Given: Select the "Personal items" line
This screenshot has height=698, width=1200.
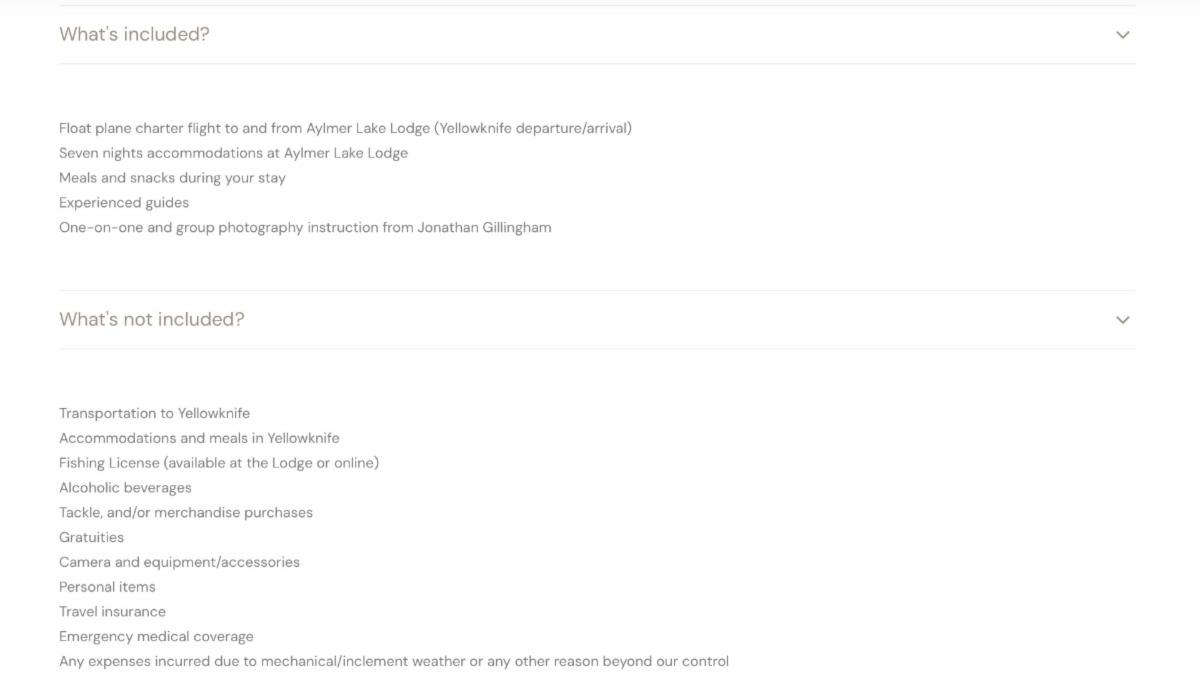Looking at the screenshot, I should pos(107,587).
